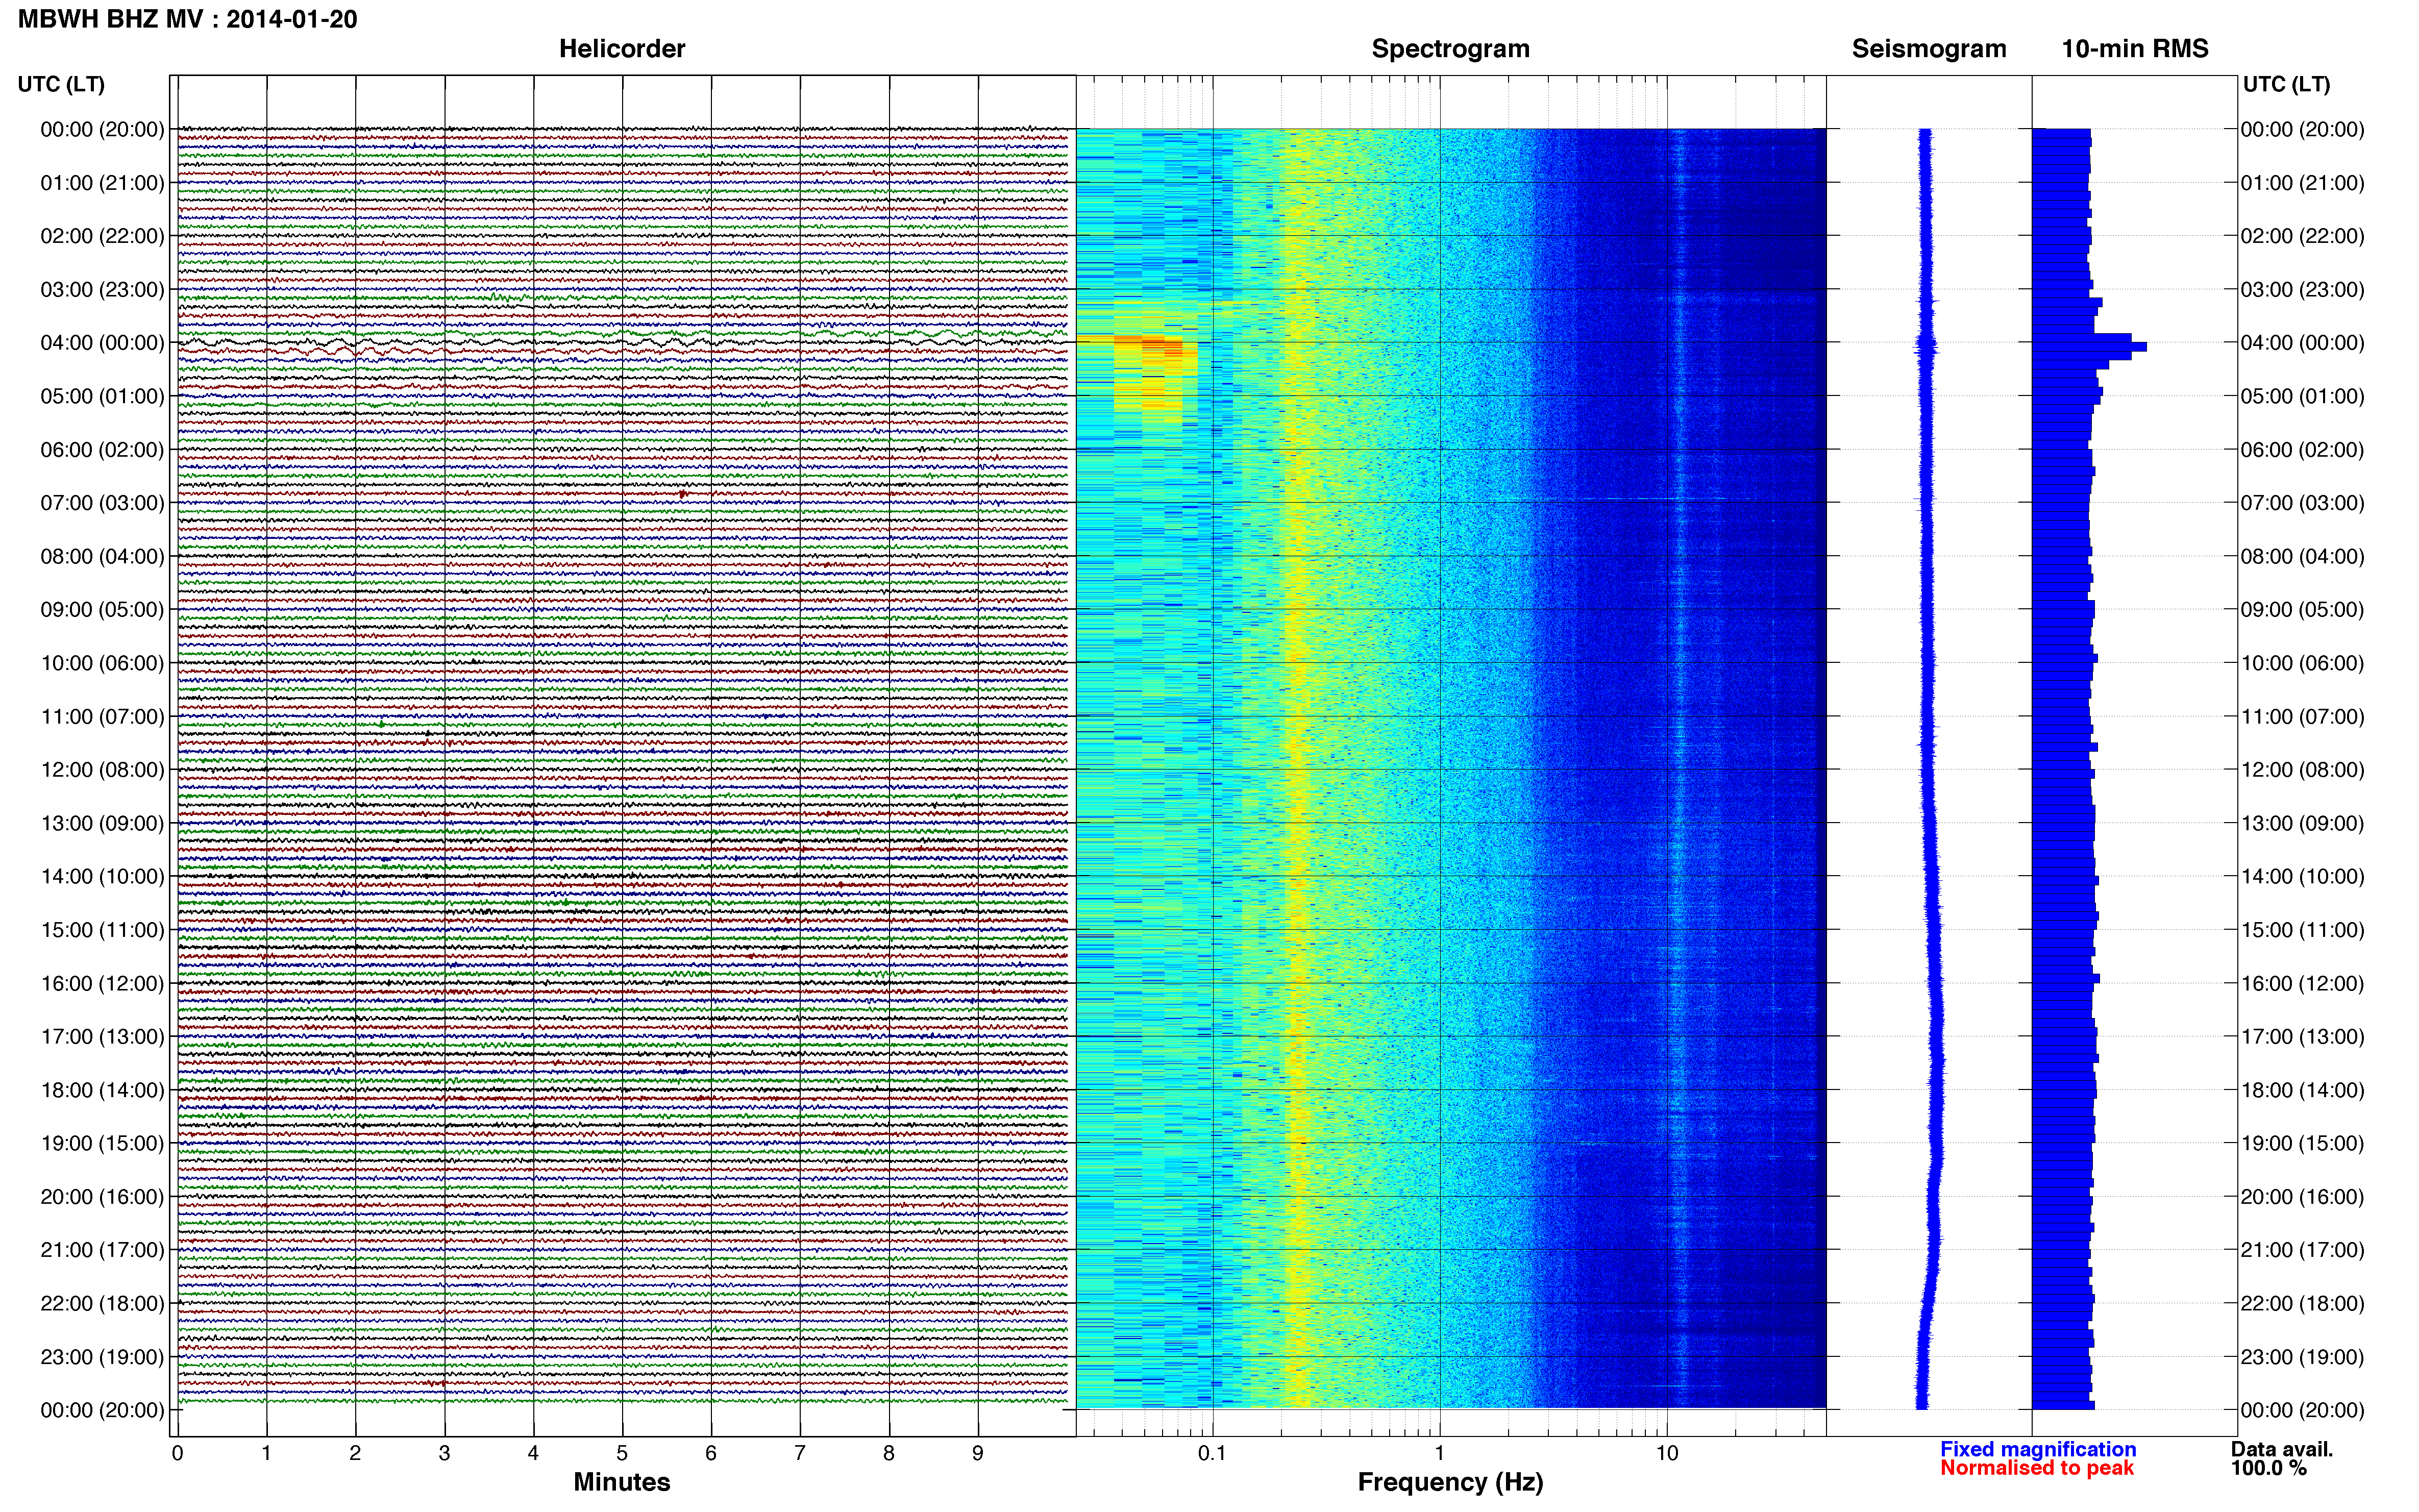Click the left time label '01:00 (21:00)'
Screen dimensions: 2419x1512
pyautogui.click(x=102, y=183)
